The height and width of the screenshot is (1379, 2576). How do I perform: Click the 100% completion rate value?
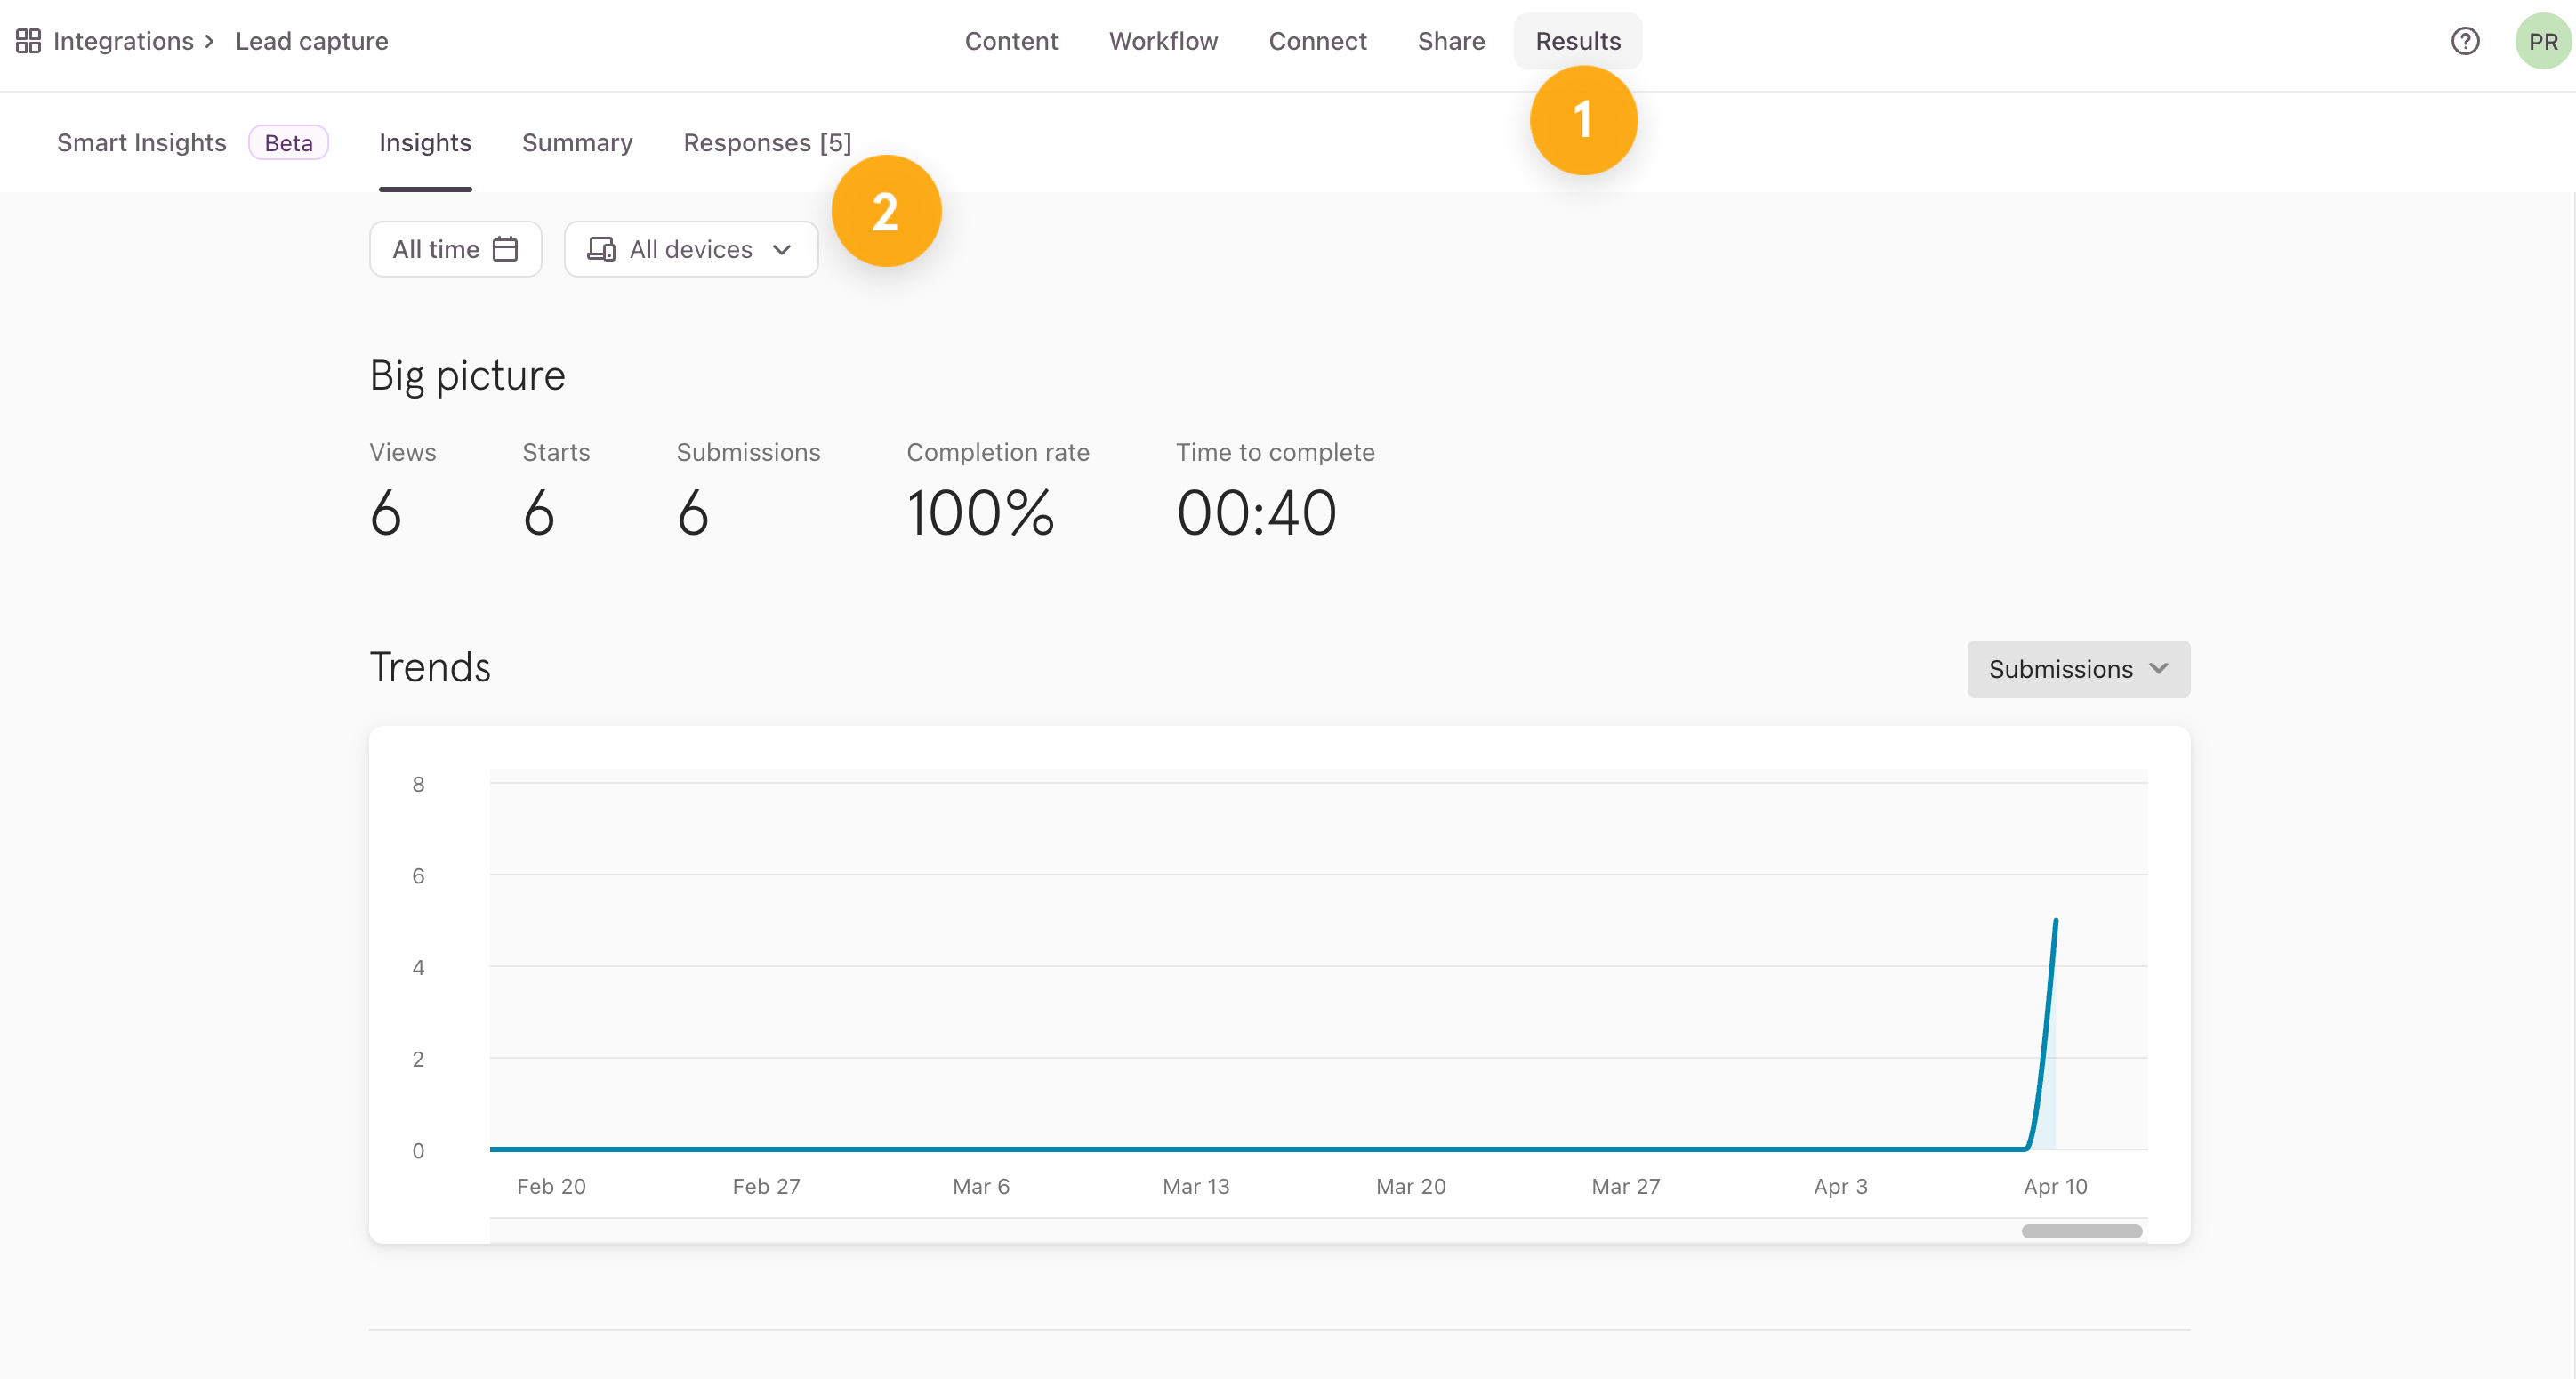[x=980, y=513]
